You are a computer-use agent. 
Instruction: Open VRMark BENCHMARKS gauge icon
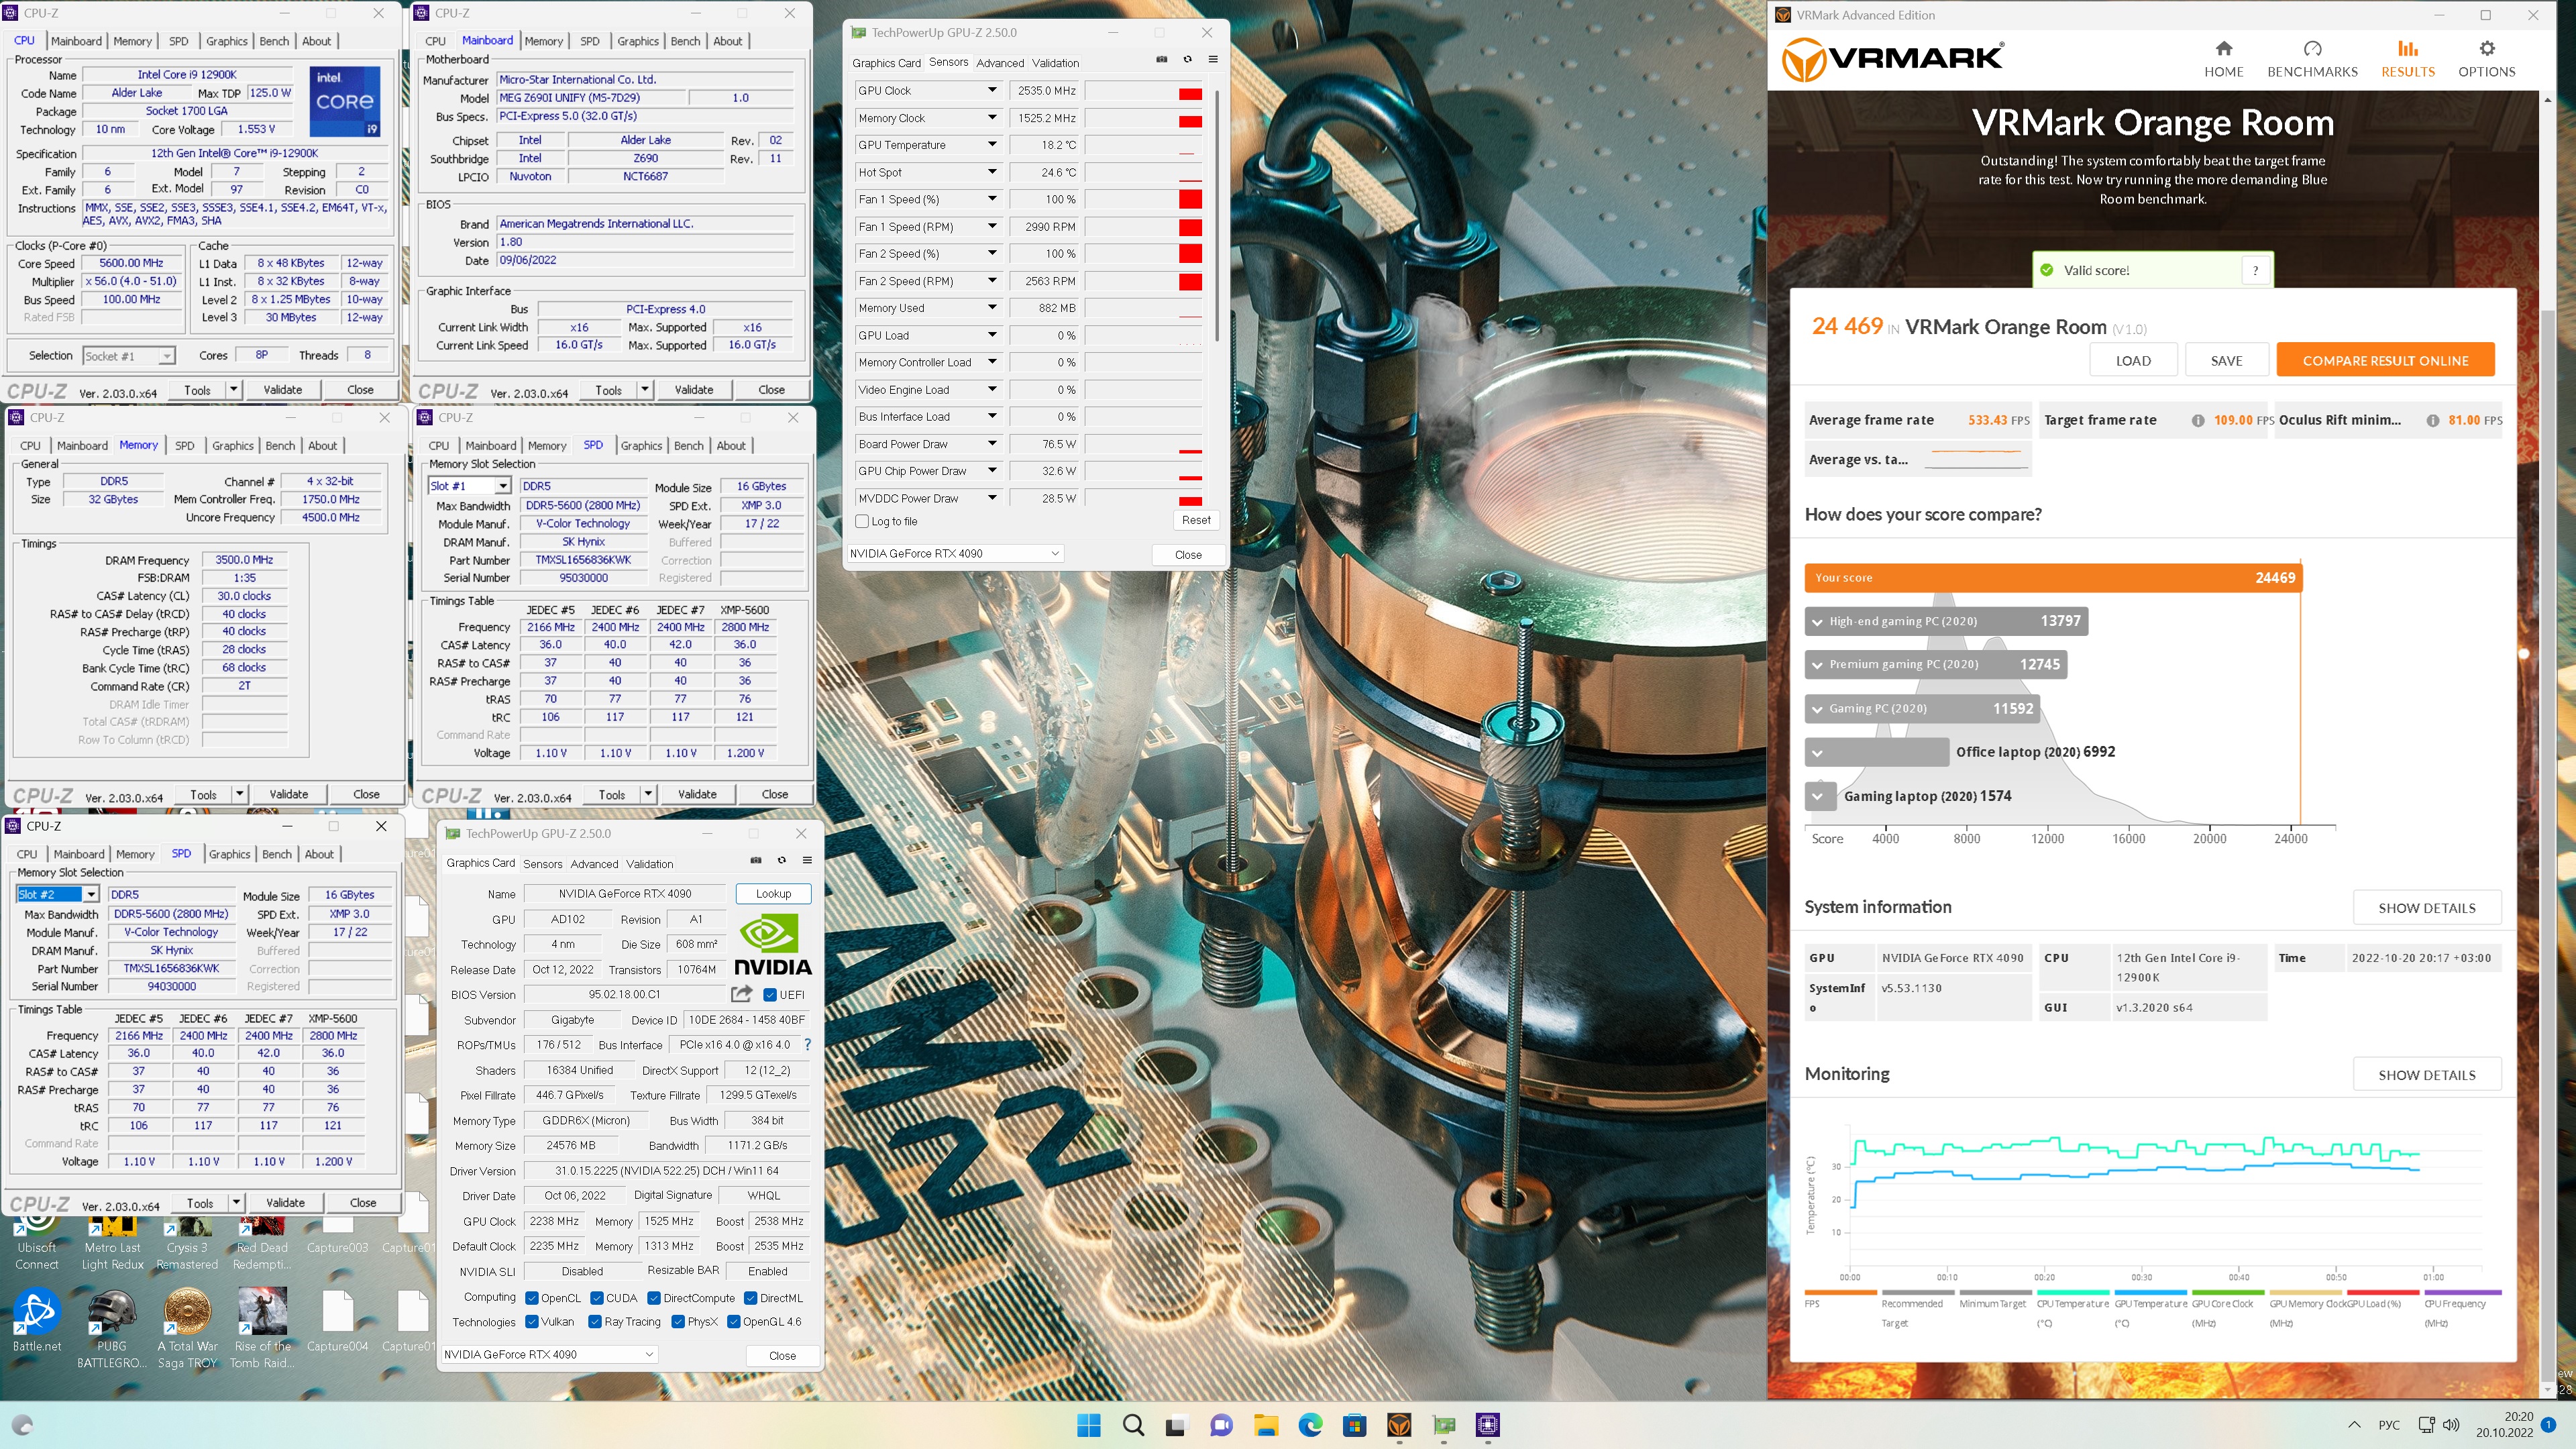pyautogui.click(x=2312, y=48)
